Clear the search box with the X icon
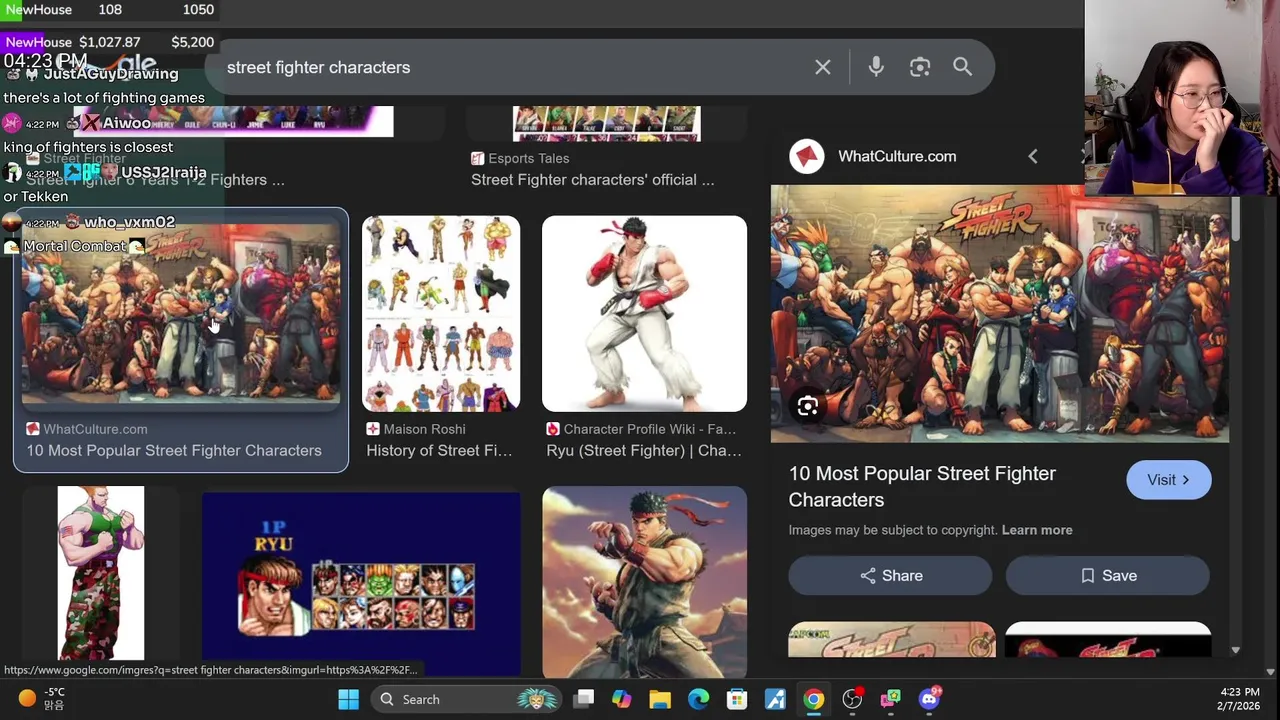1280x720 pixels. pyautogui.click(x=822, y=67)
